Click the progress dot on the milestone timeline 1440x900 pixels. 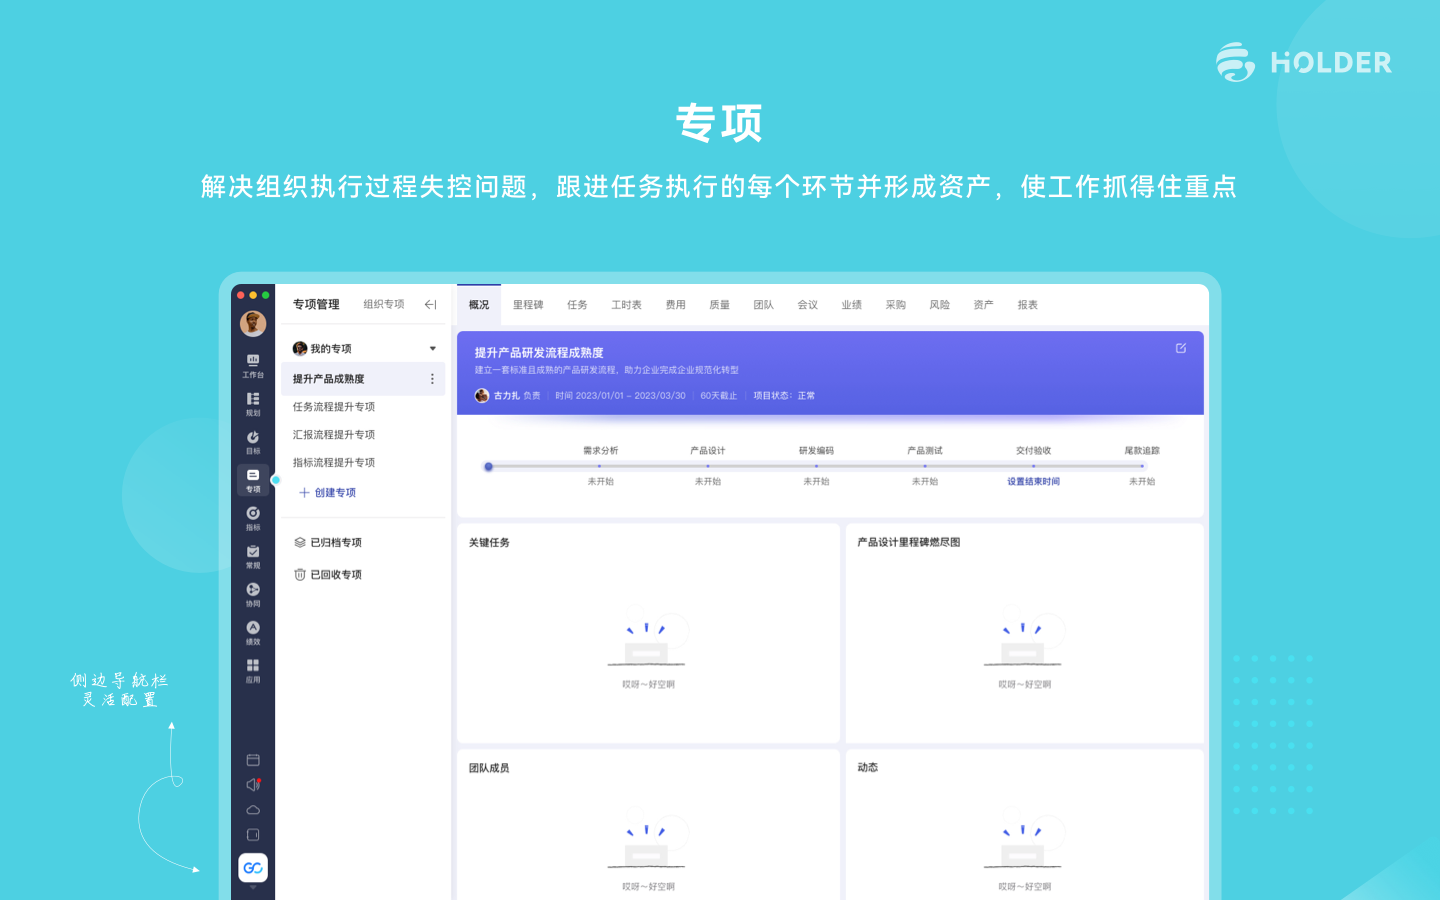click(489, 466)
